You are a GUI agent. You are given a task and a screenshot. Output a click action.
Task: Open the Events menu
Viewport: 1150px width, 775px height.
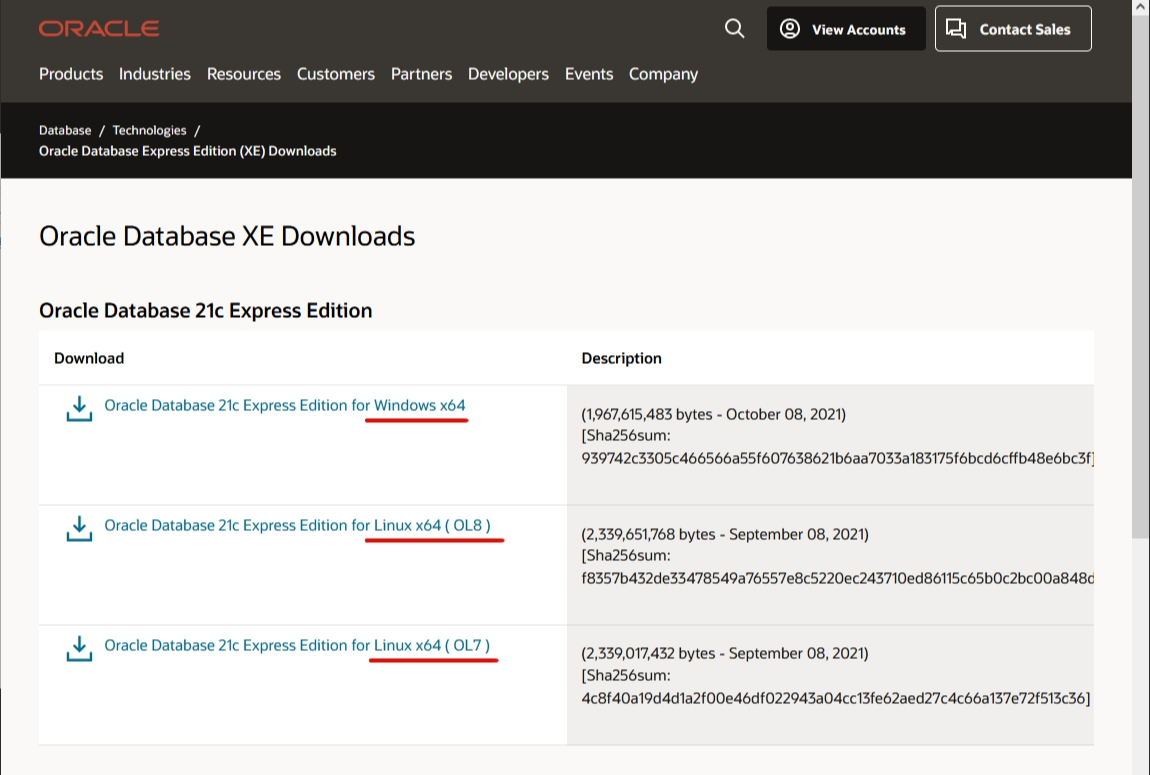coord(589,74)
